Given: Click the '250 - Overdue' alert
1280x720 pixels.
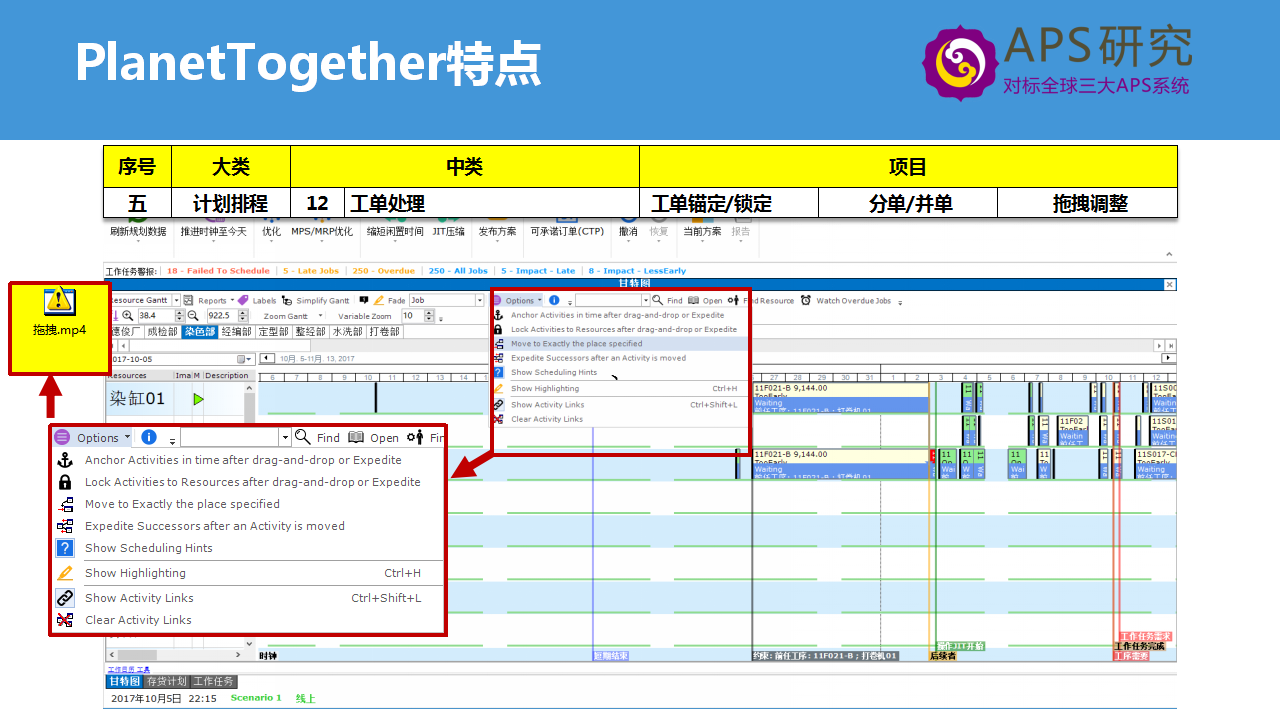Looking at the screenshot, I should 383,271.
